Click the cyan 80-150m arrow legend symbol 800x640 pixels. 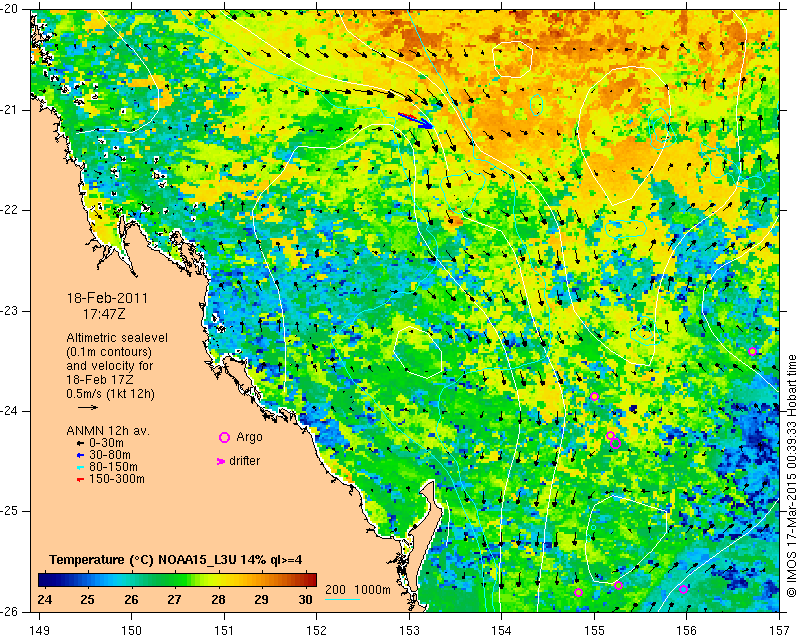pos(79,467)
